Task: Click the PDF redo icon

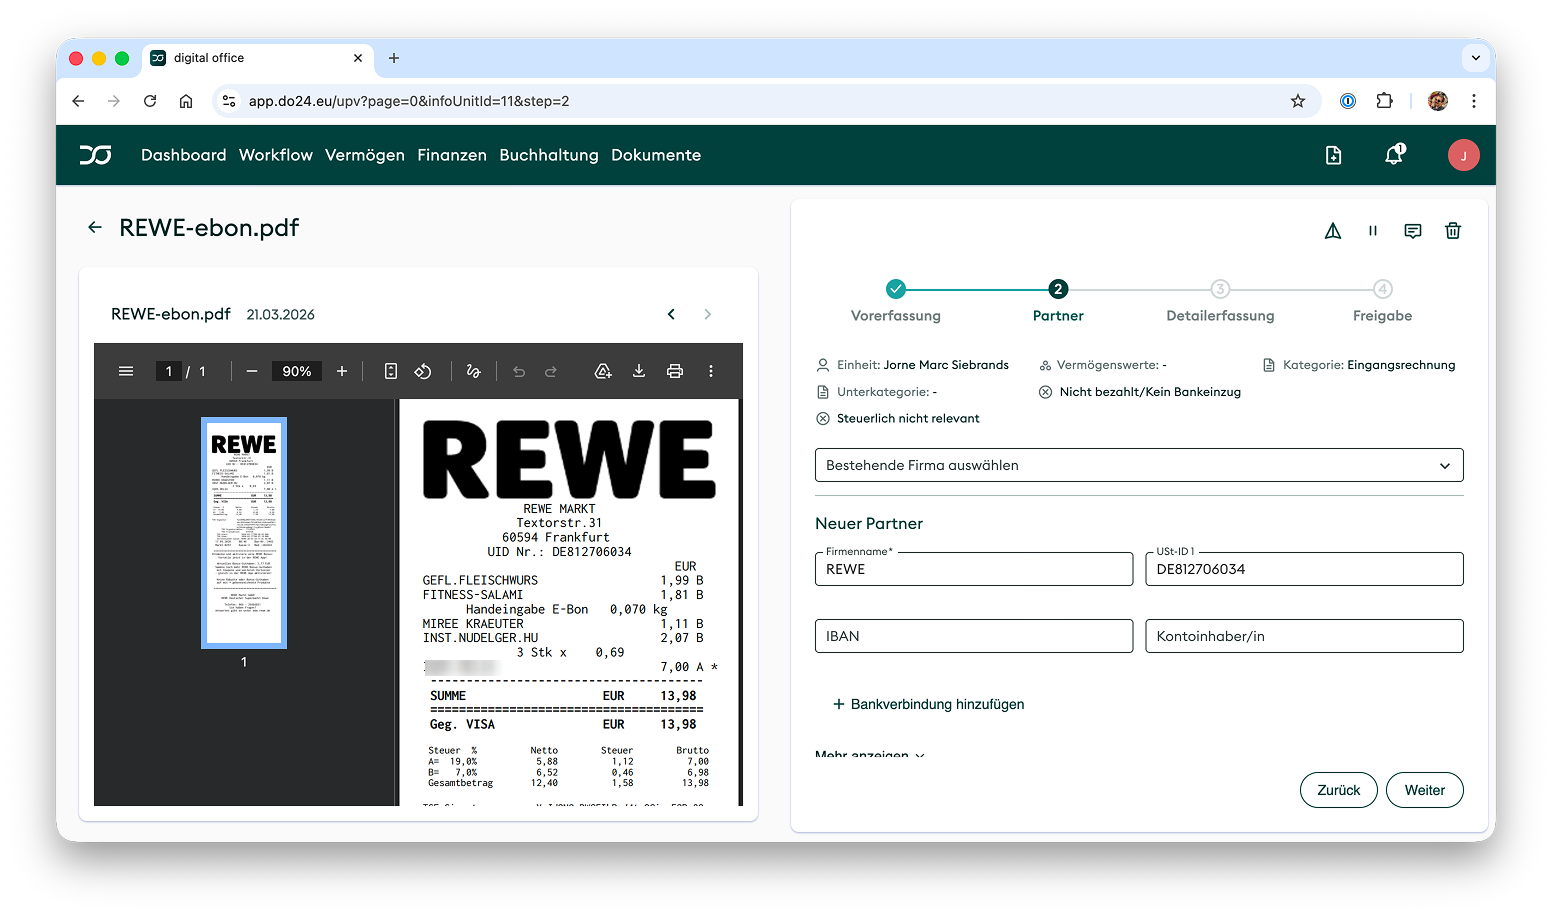Action: click(x=551, y=371)
